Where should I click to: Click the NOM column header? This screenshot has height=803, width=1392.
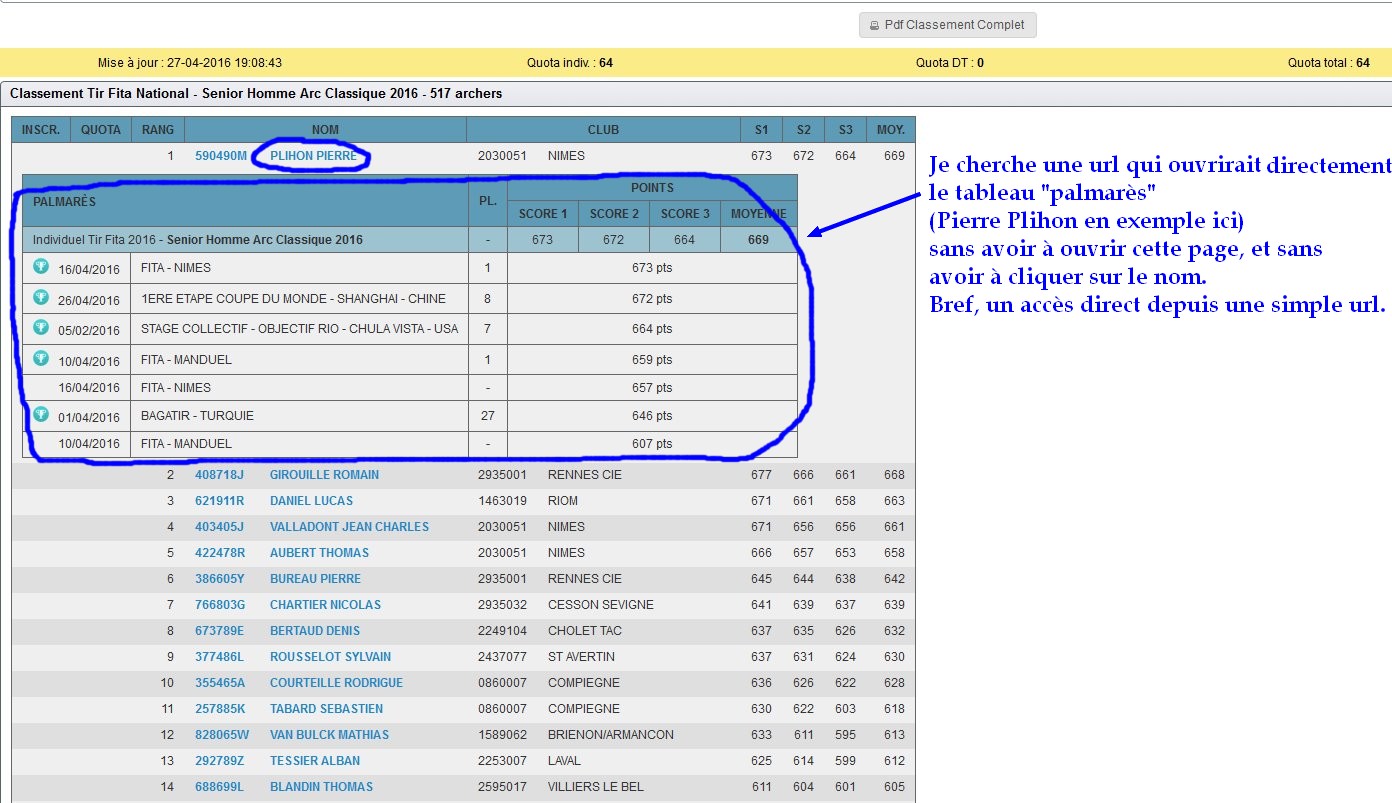pyautogui.click(x=325, y=130)
